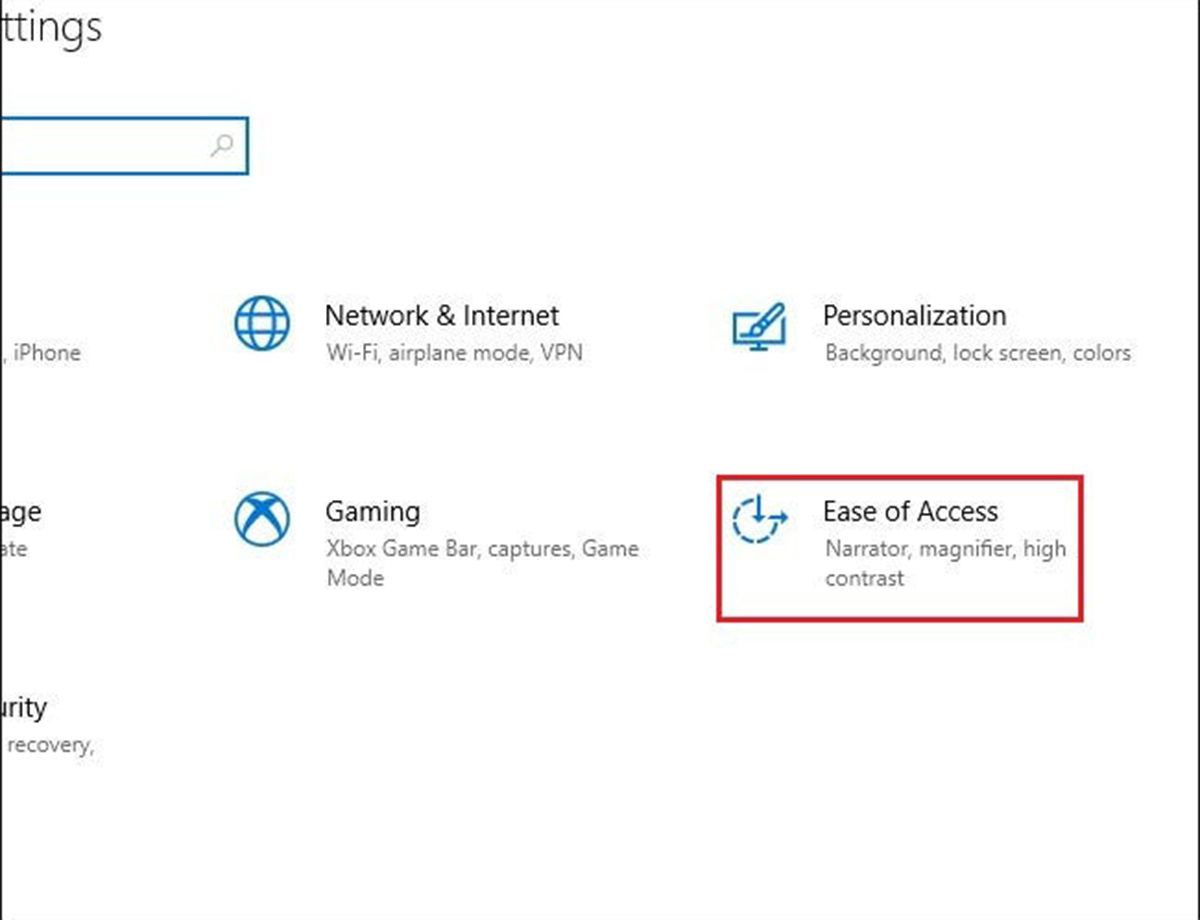
Task: Open Network & Internet settings title
Action: 441,316
